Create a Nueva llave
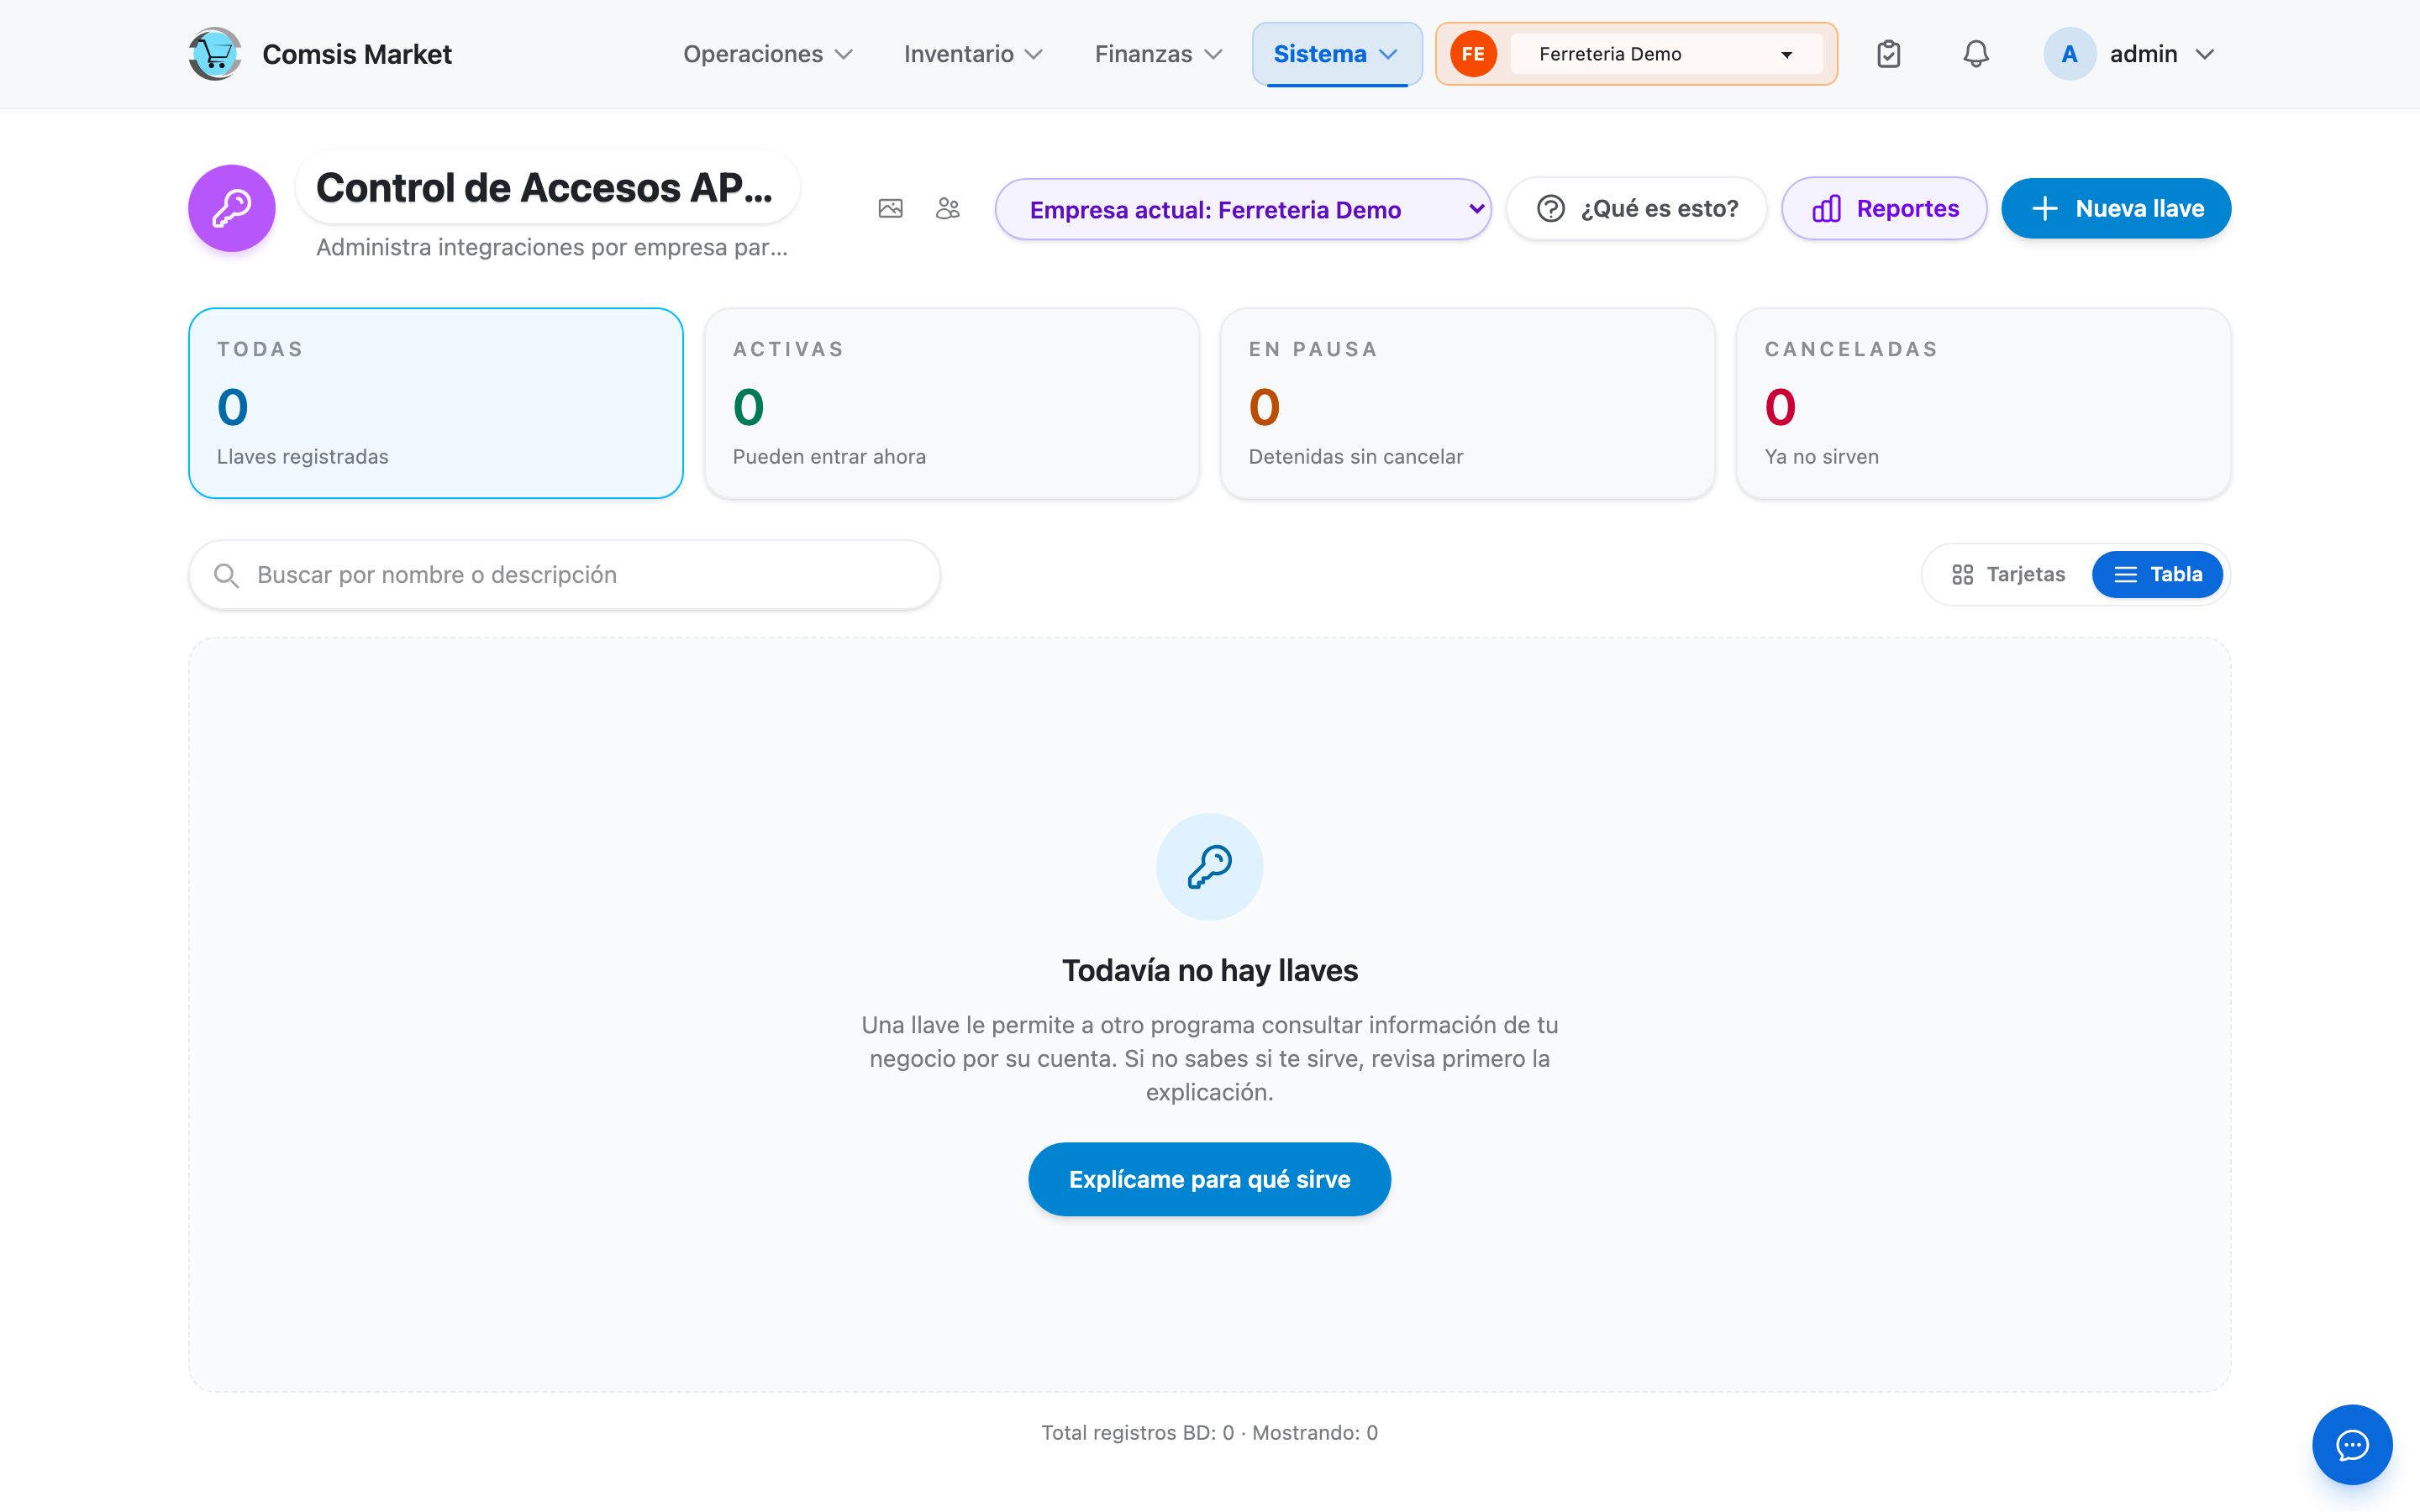 coord(2116,208)
